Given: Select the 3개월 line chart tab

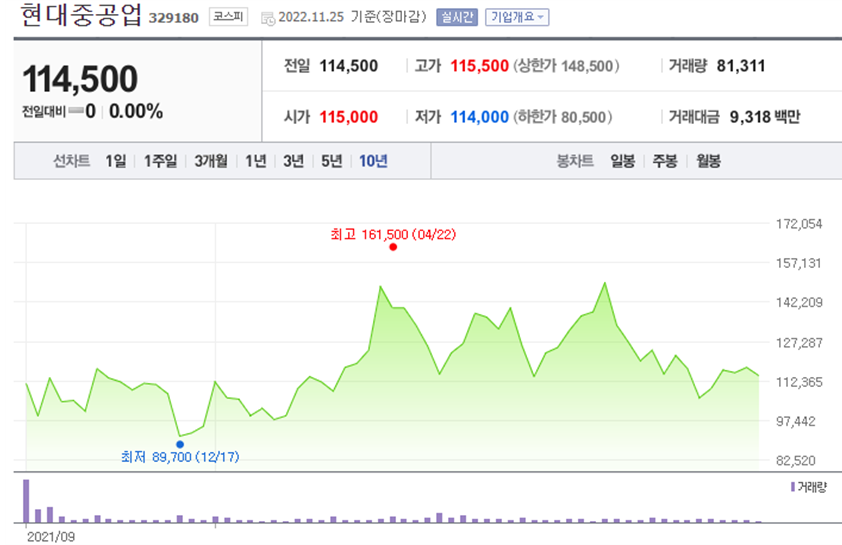Looking at the screenshot, I should coord(210,161).
